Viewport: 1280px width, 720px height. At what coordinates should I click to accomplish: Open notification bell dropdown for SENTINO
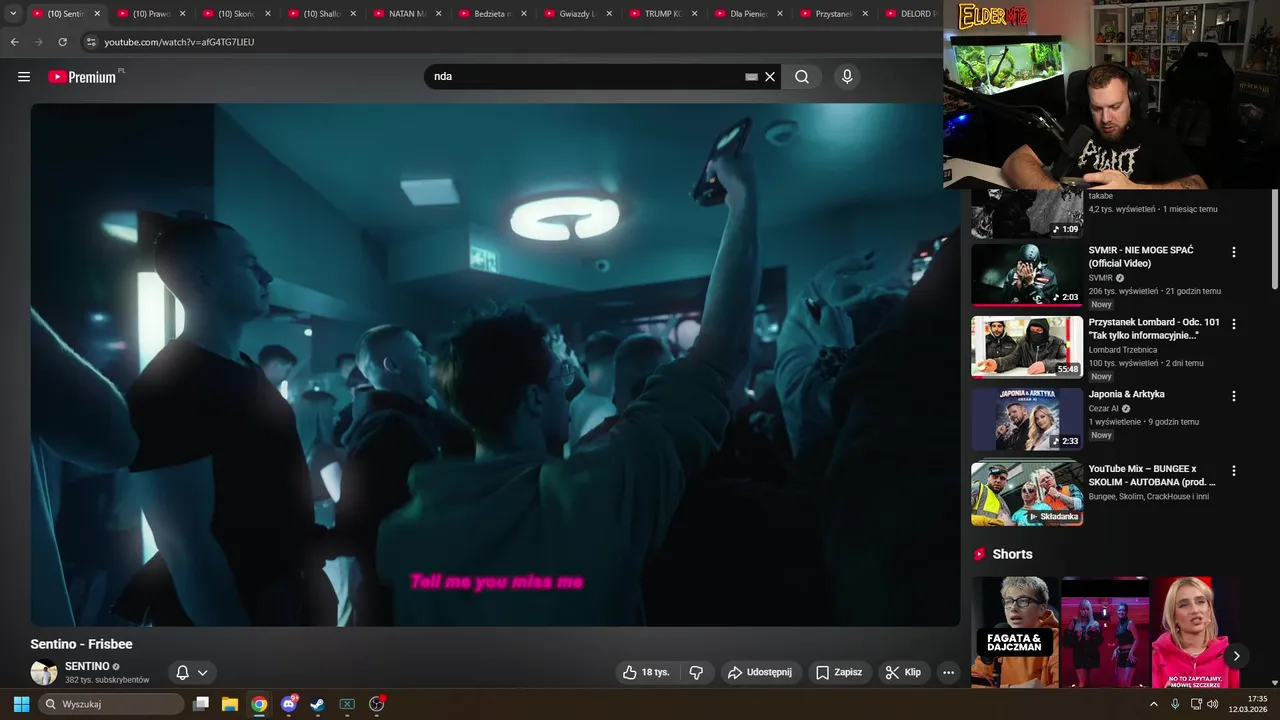coord(192,672)
